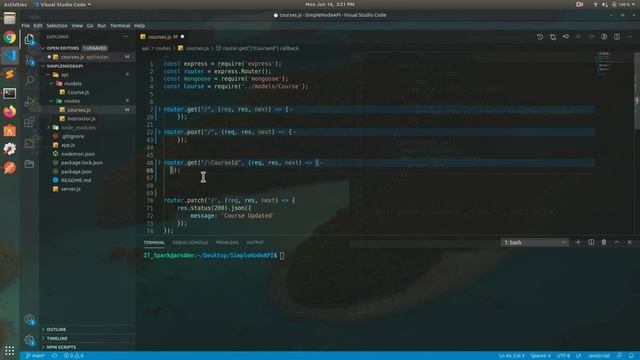Viewport: 640px width, 360px height.
Task: Open Terminal from the dock
Action: click(x=9, y=93)
